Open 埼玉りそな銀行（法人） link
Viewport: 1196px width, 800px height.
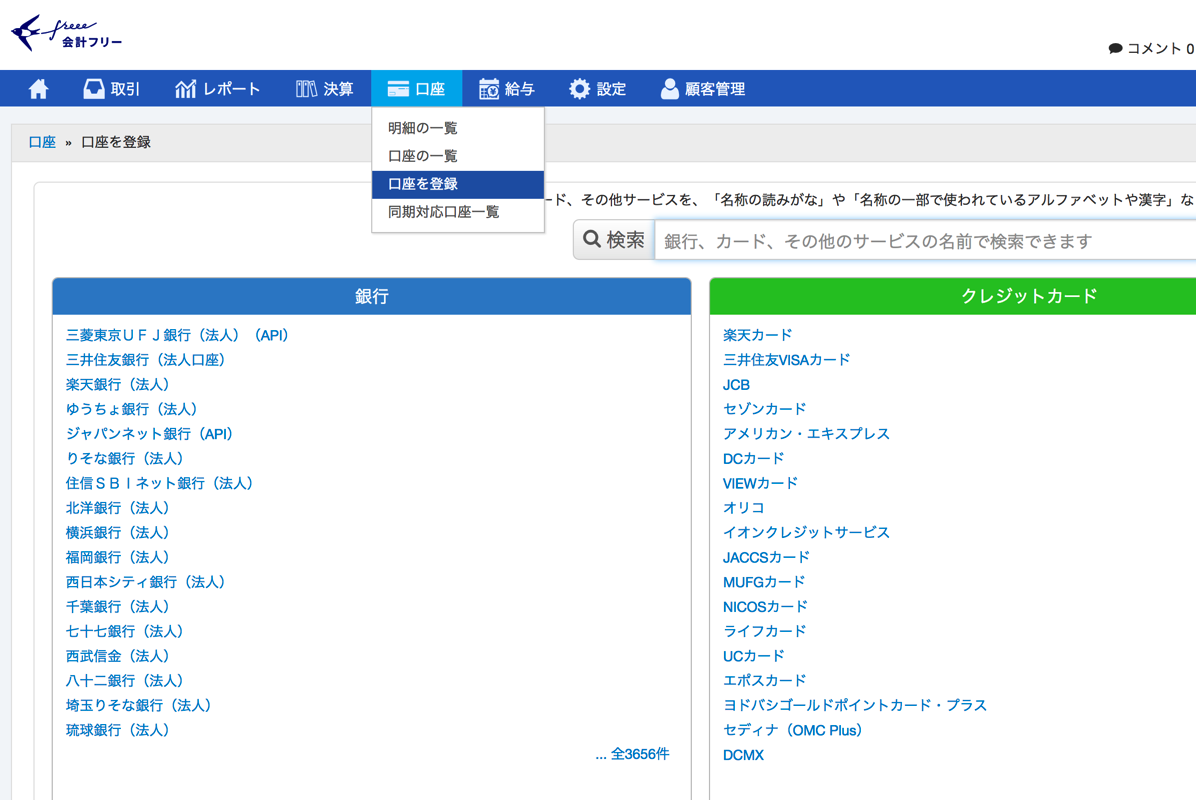138,705
